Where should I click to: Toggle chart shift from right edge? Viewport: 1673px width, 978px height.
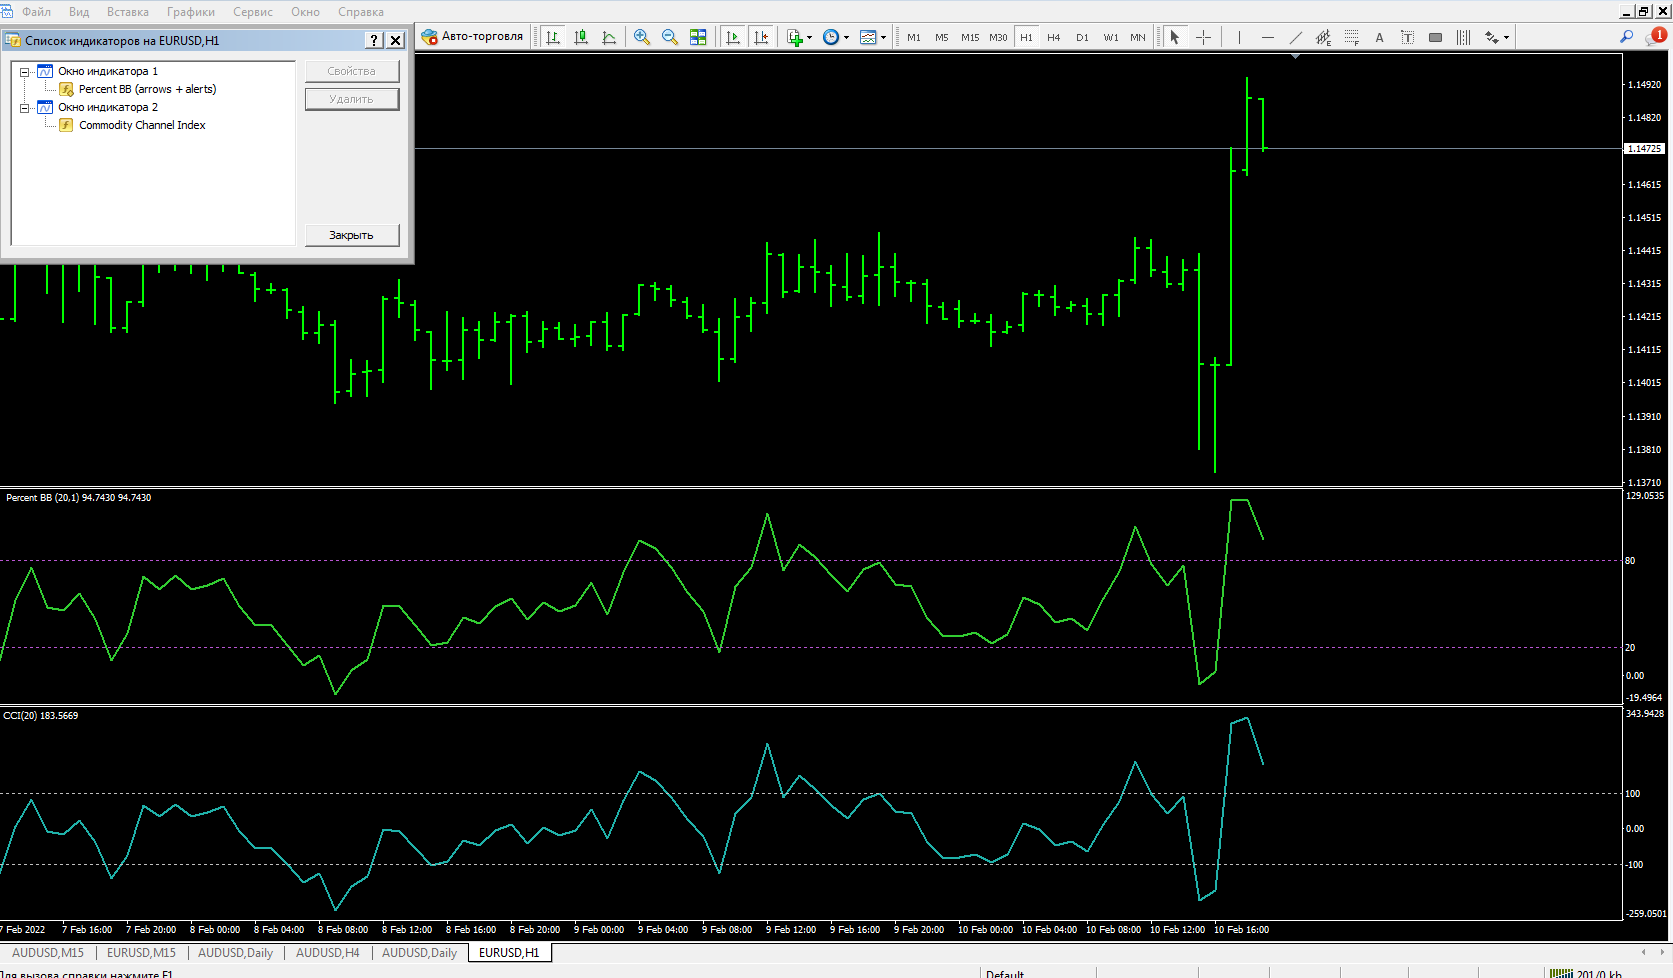coord(761,37)
